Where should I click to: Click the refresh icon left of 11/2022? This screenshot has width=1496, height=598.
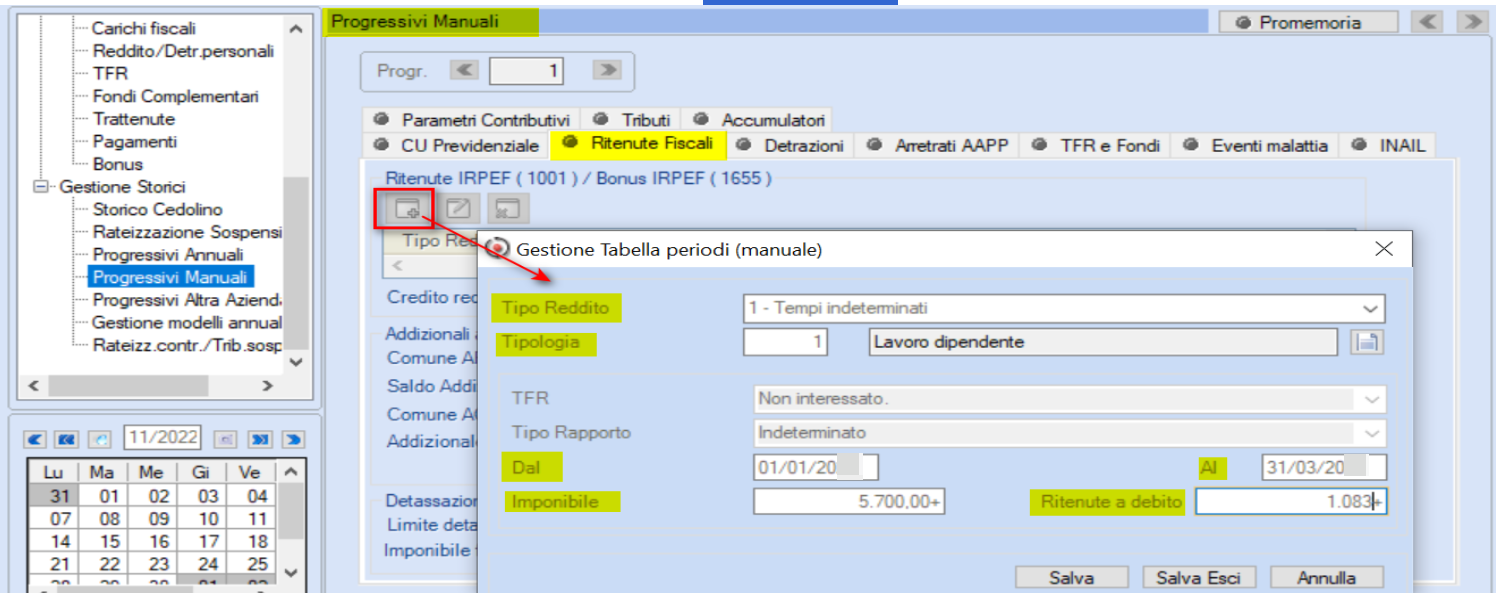100,439
